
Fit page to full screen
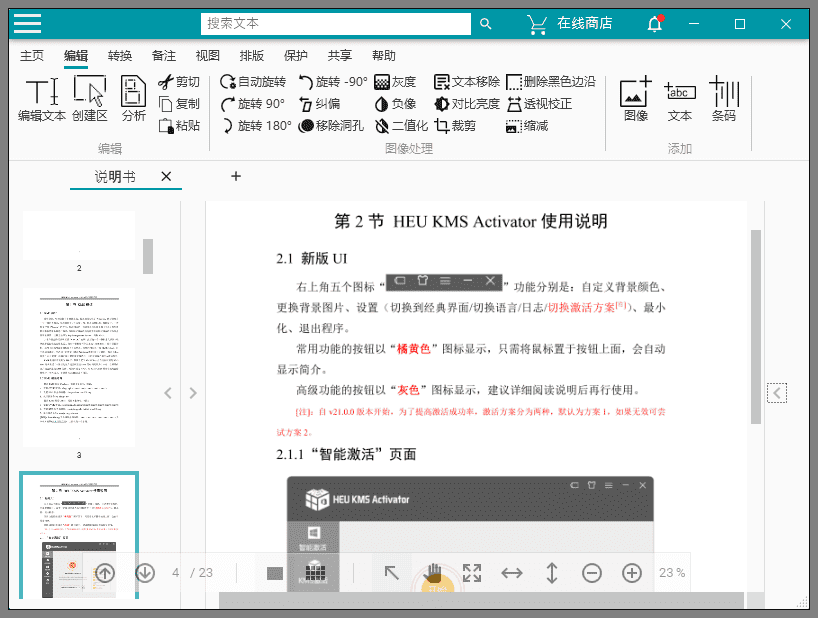(x=472, y=573)
